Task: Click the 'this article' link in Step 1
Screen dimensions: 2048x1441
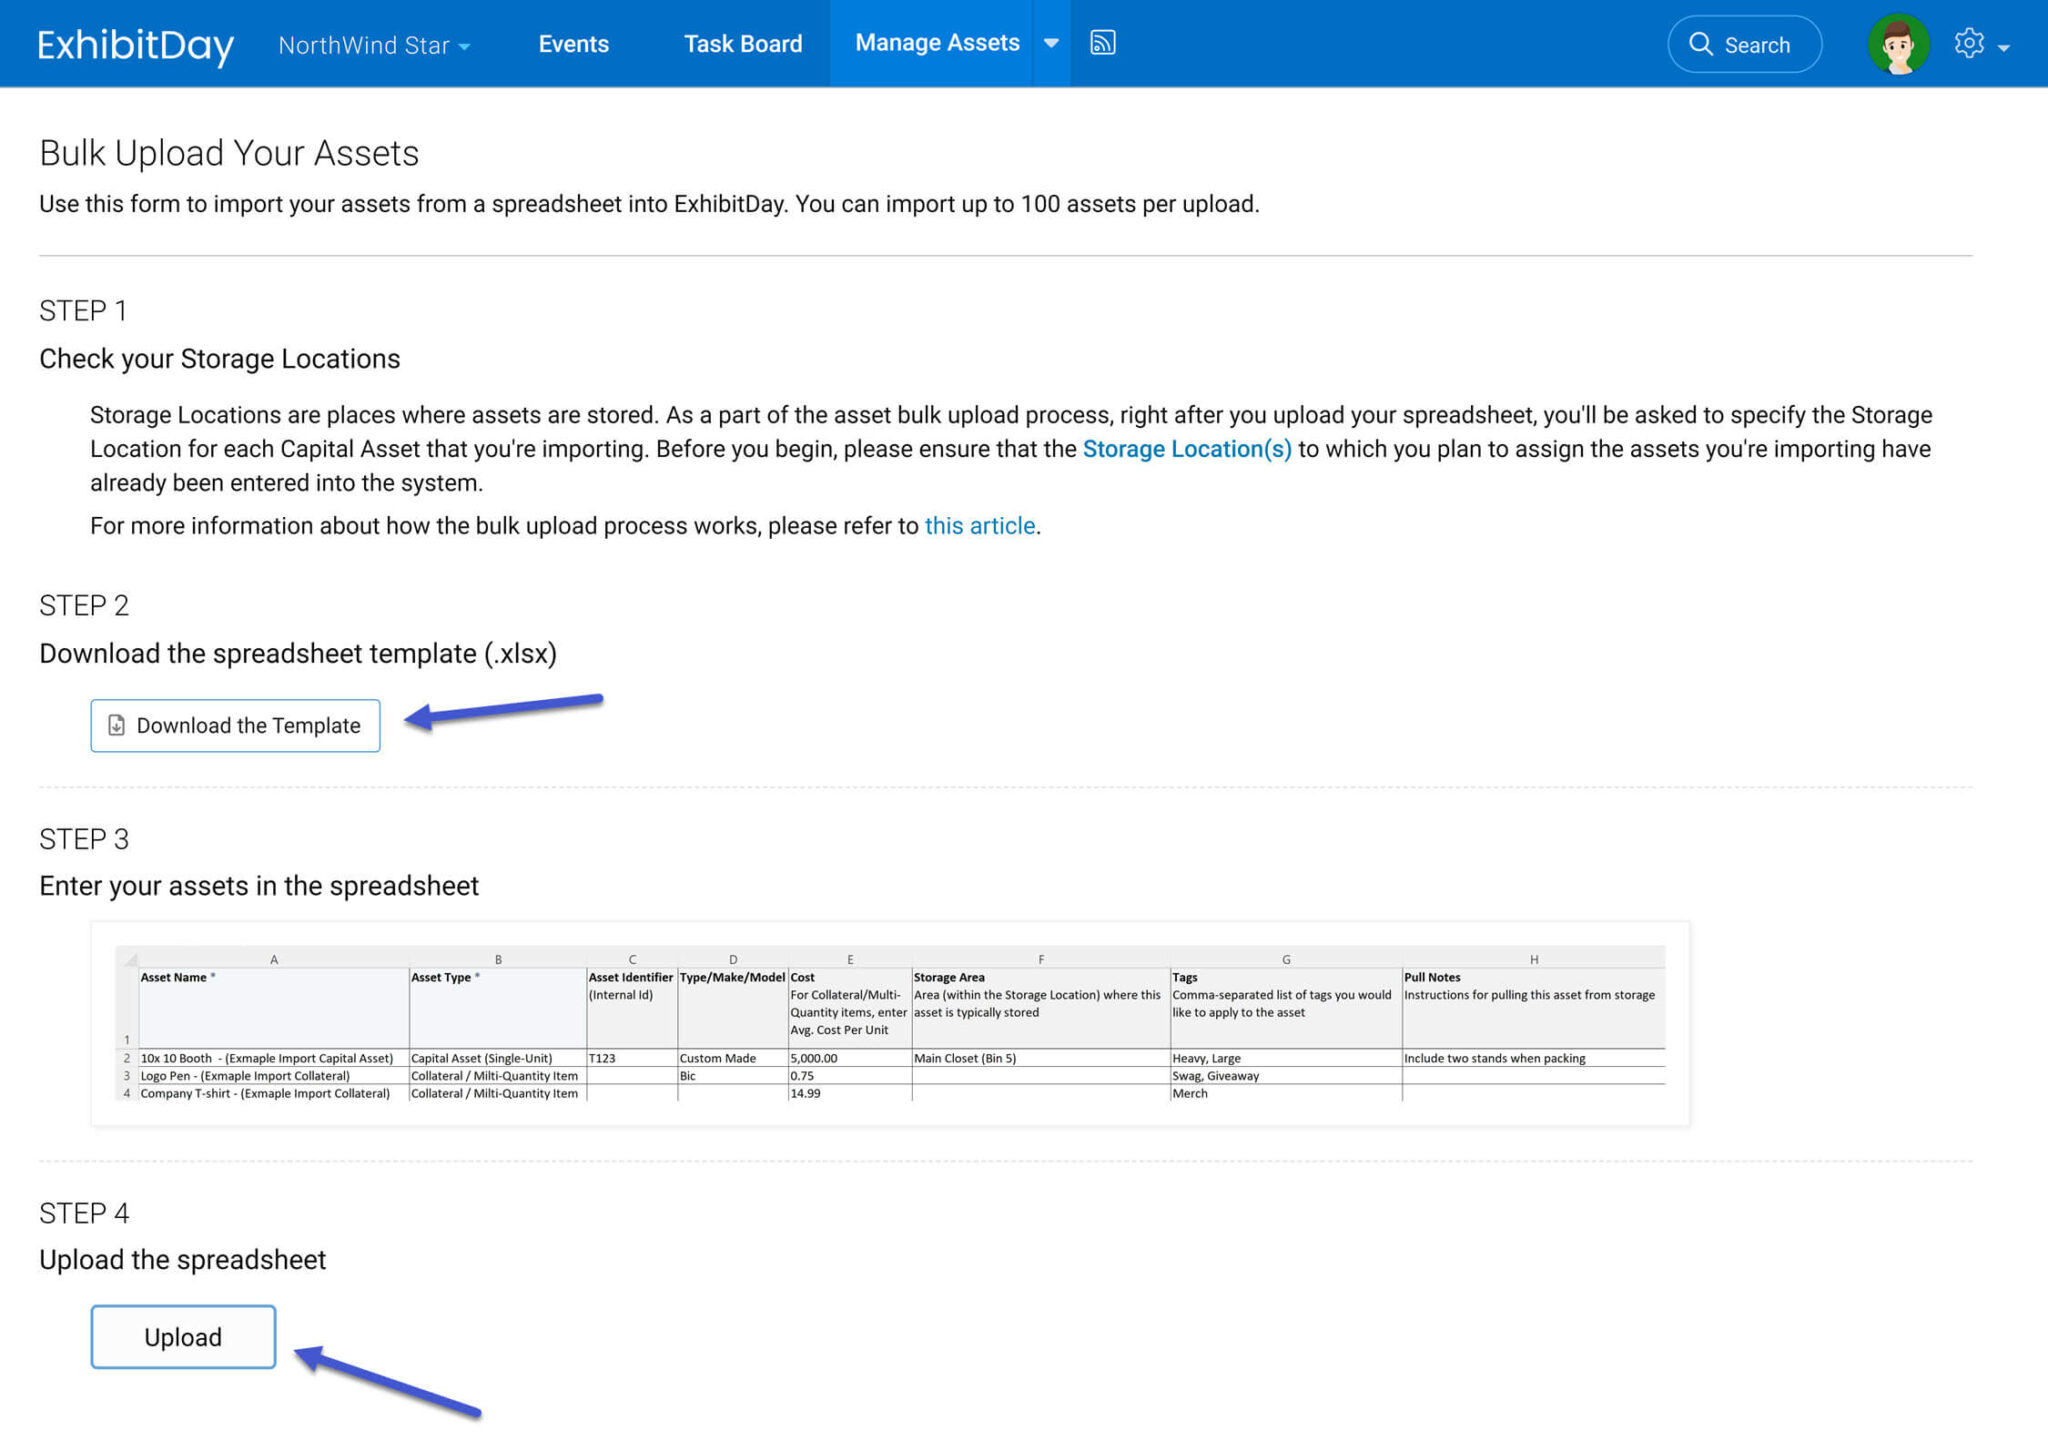Action: (980, 525)
